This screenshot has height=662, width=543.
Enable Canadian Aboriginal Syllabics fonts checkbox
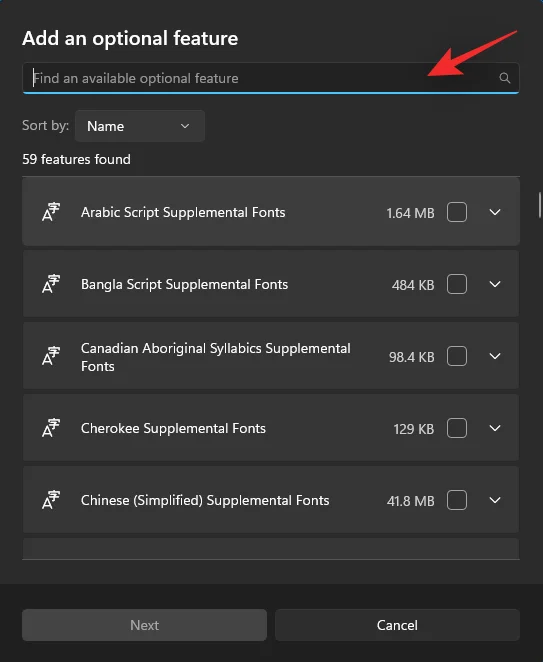click(x=457, y=356)
